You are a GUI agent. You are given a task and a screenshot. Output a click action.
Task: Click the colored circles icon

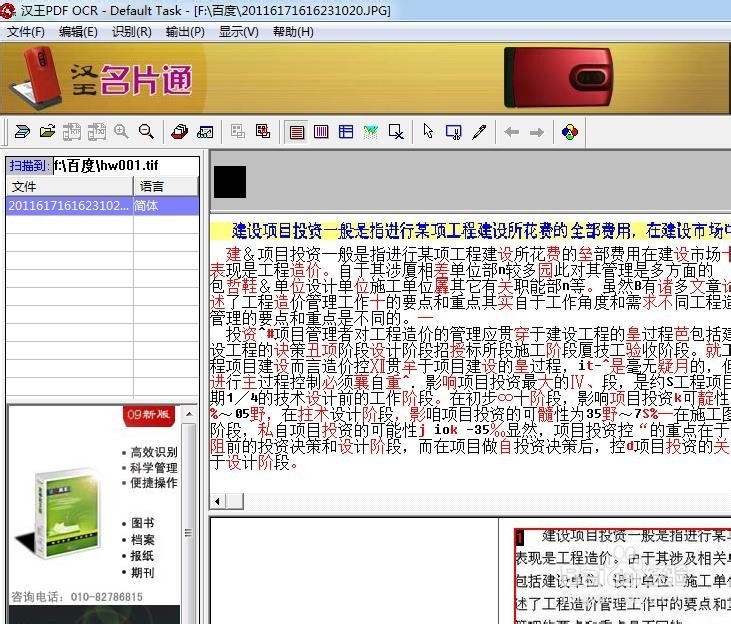click(570, 132)
